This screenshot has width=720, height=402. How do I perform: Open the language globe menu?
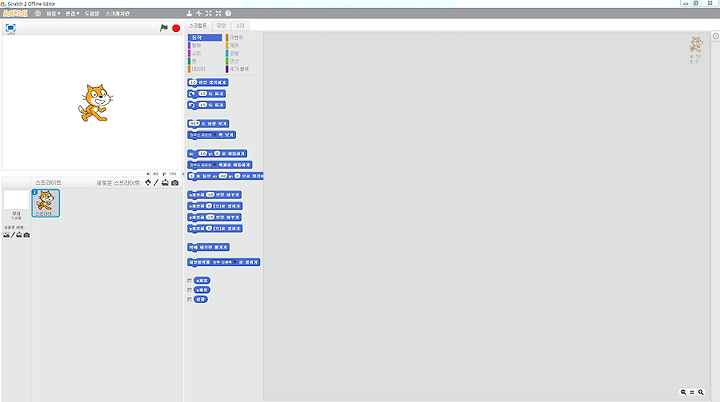[38, 13]
